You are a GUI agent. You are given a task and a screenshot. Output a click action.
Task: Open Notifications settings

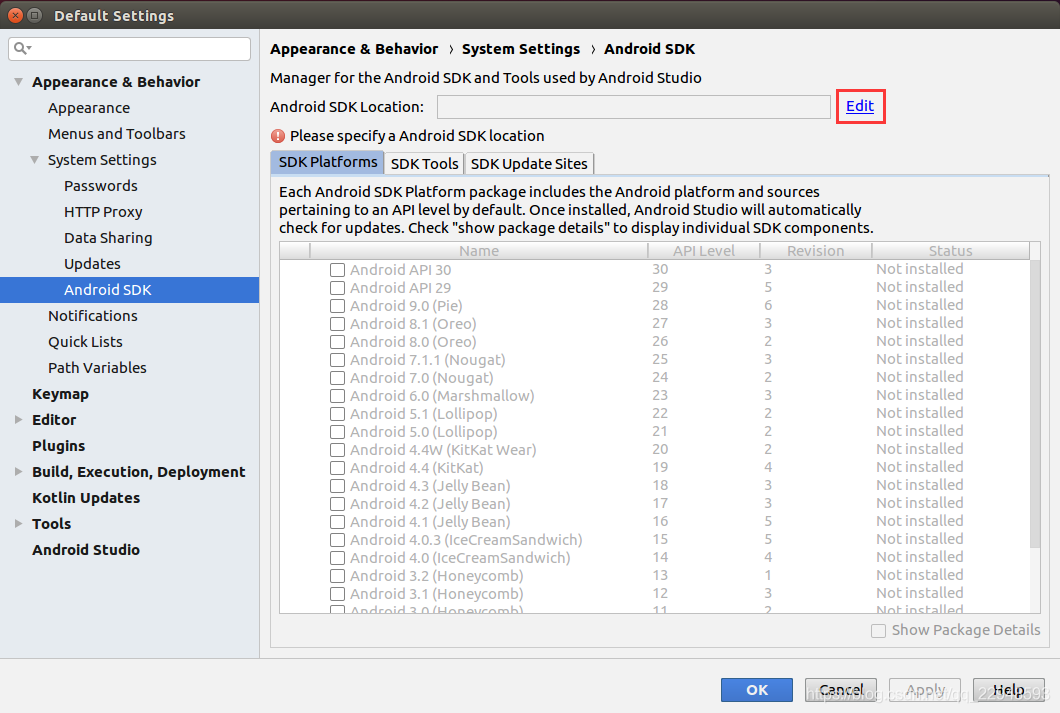point(93,316)
